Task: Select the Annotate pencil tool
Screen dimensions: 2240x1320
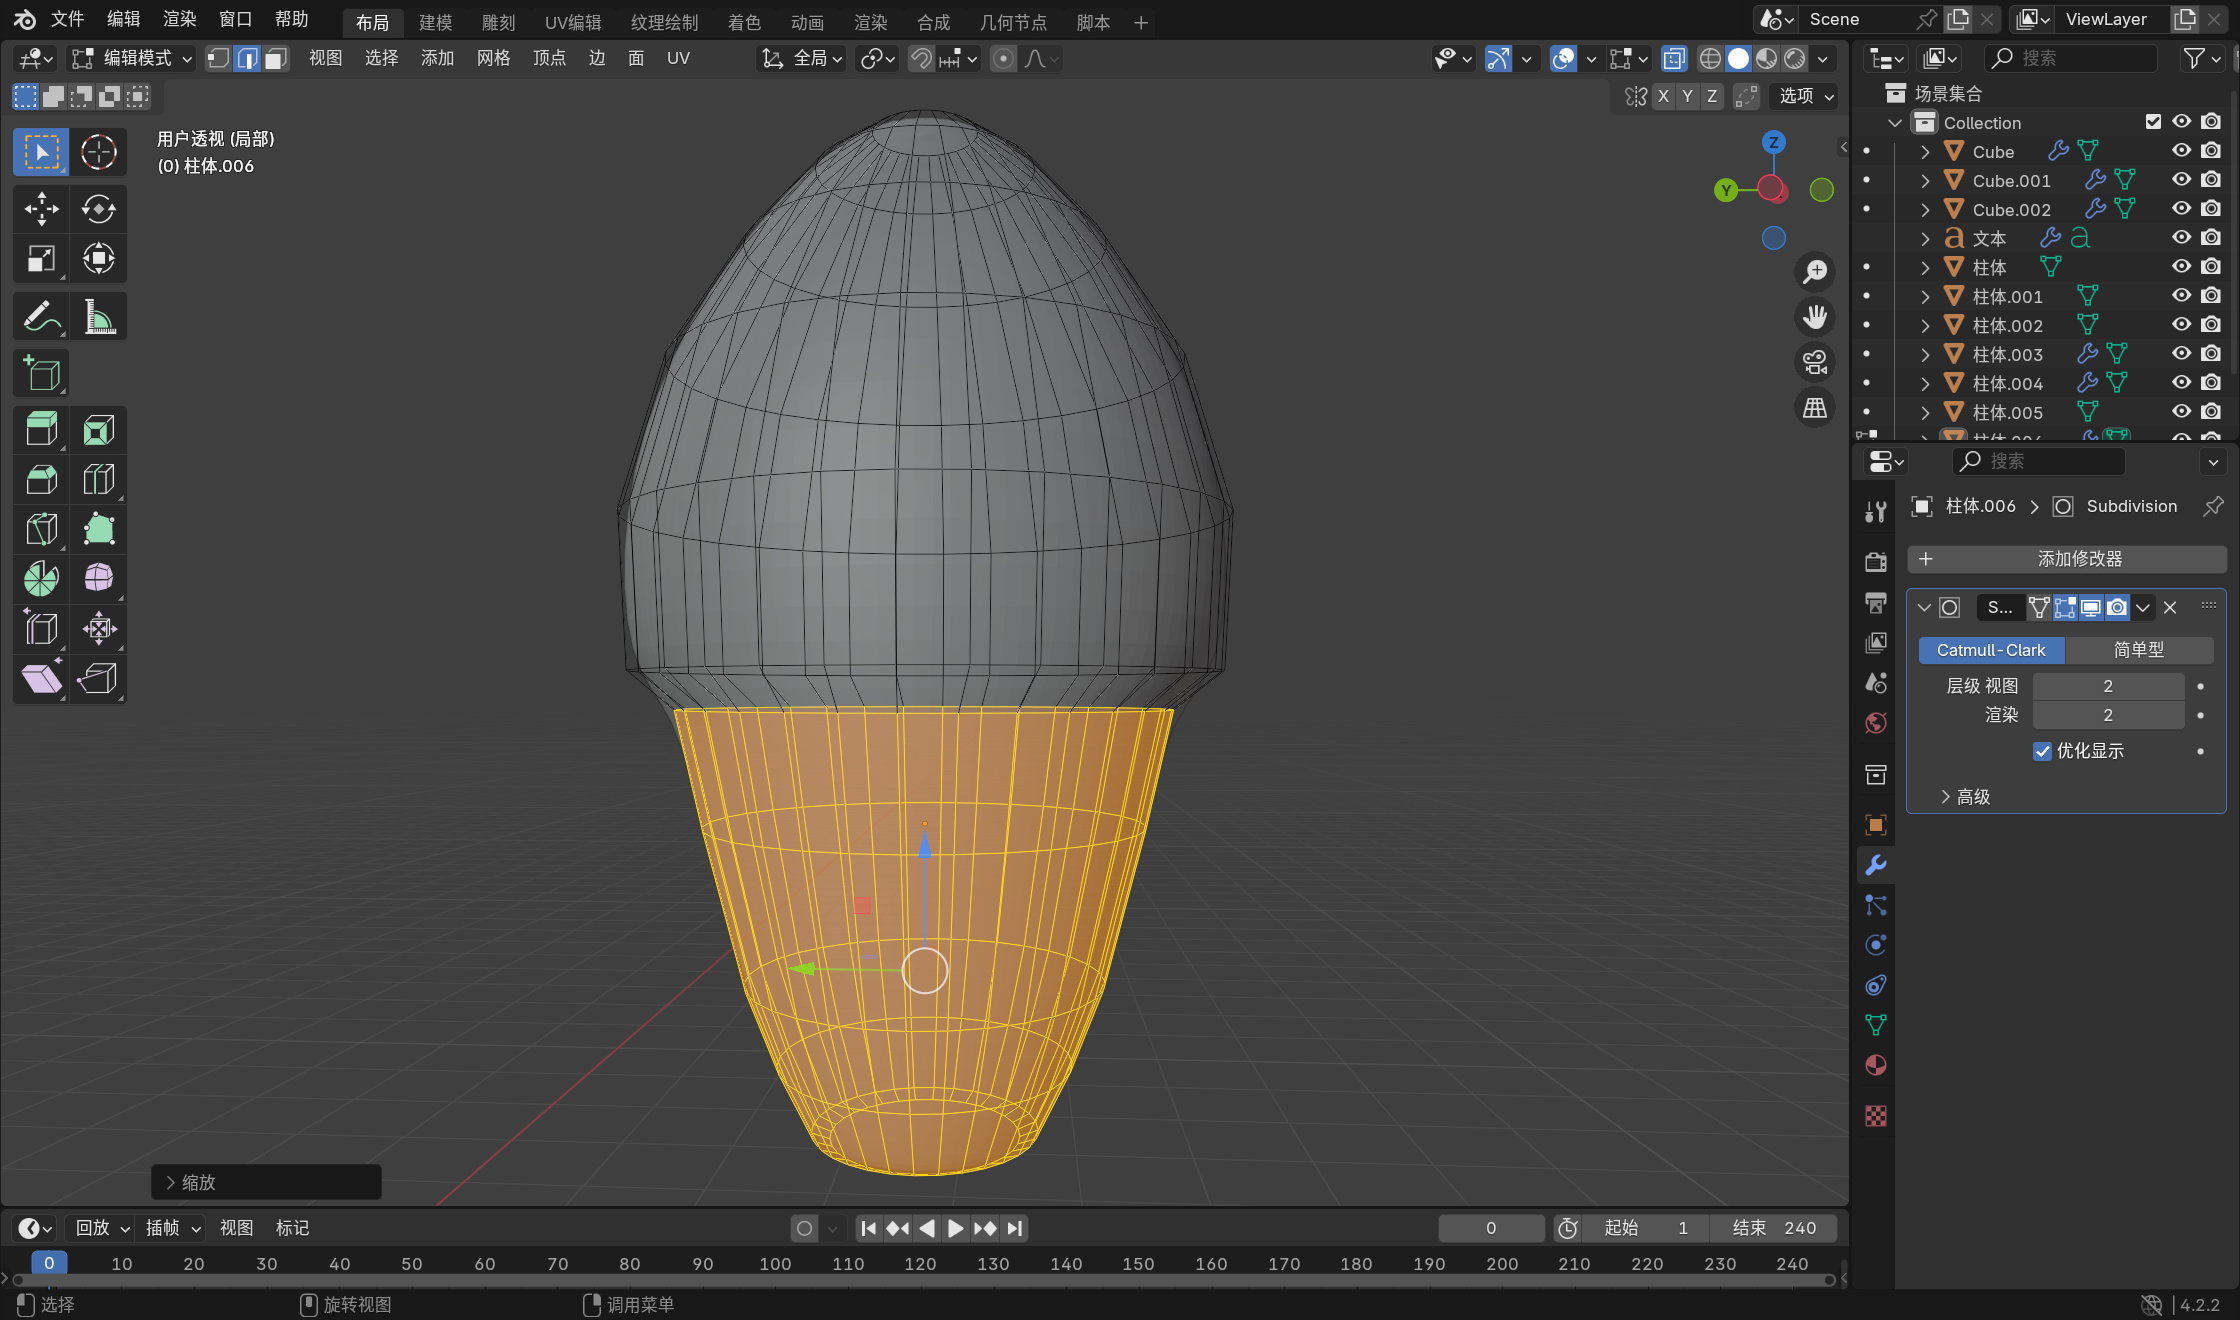Action: pos(41,317)
